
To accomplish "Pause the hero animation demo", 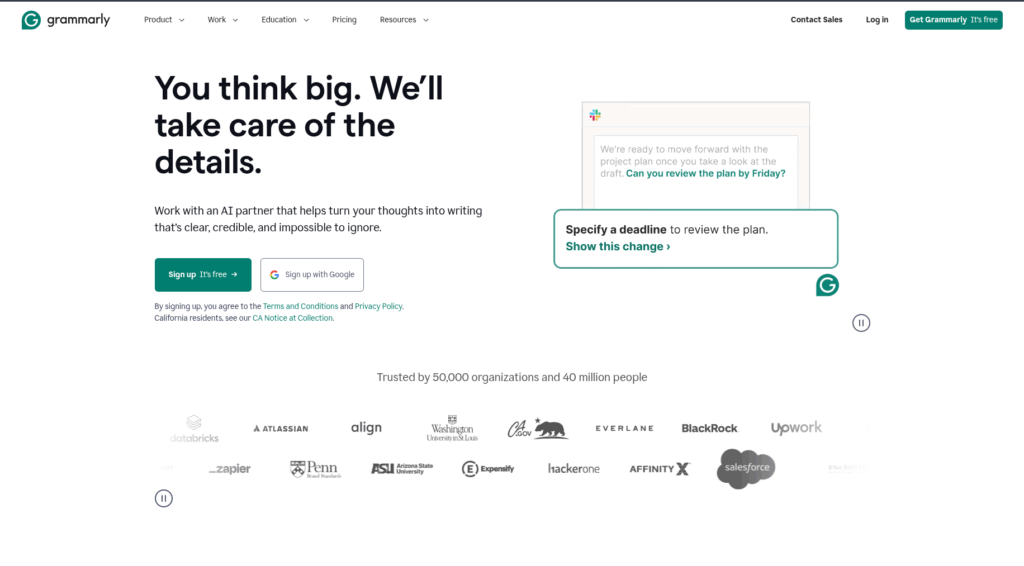I will click(x=861, y=322).
